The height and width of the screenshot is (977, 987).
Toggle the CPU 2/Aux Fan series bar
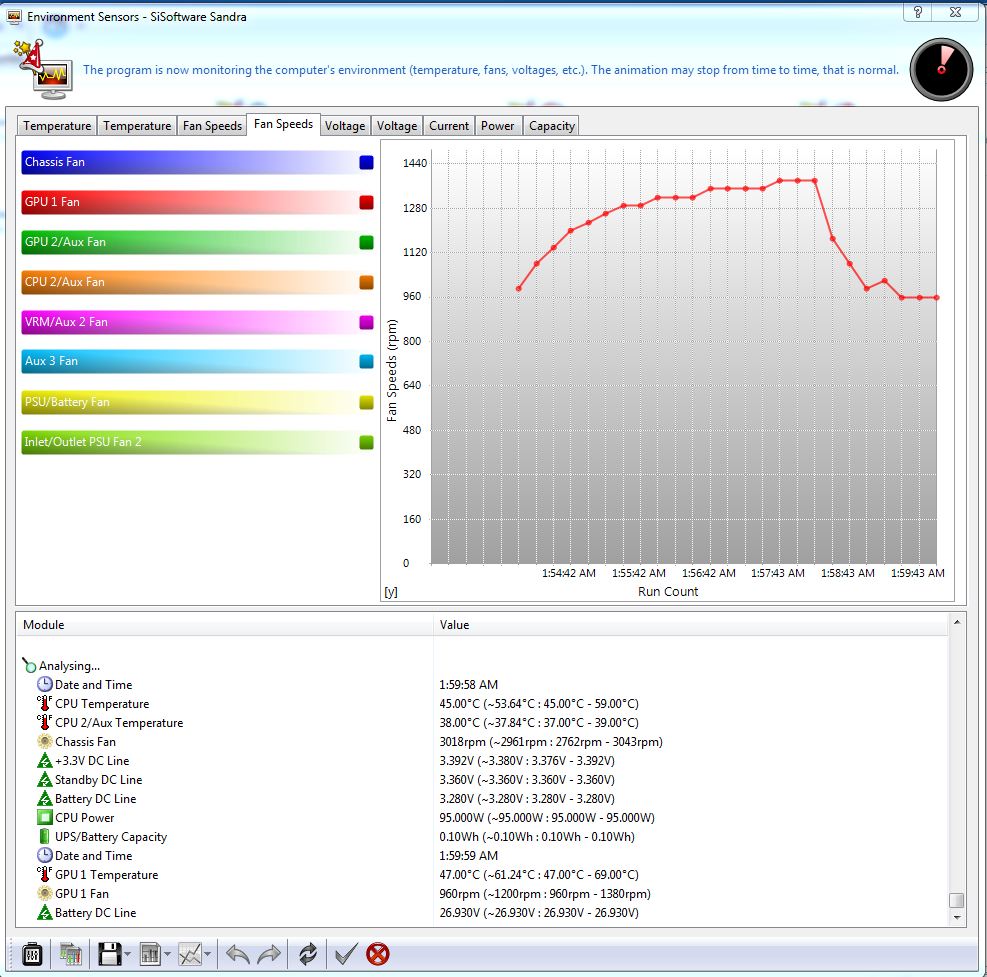[x=198, y=282]
